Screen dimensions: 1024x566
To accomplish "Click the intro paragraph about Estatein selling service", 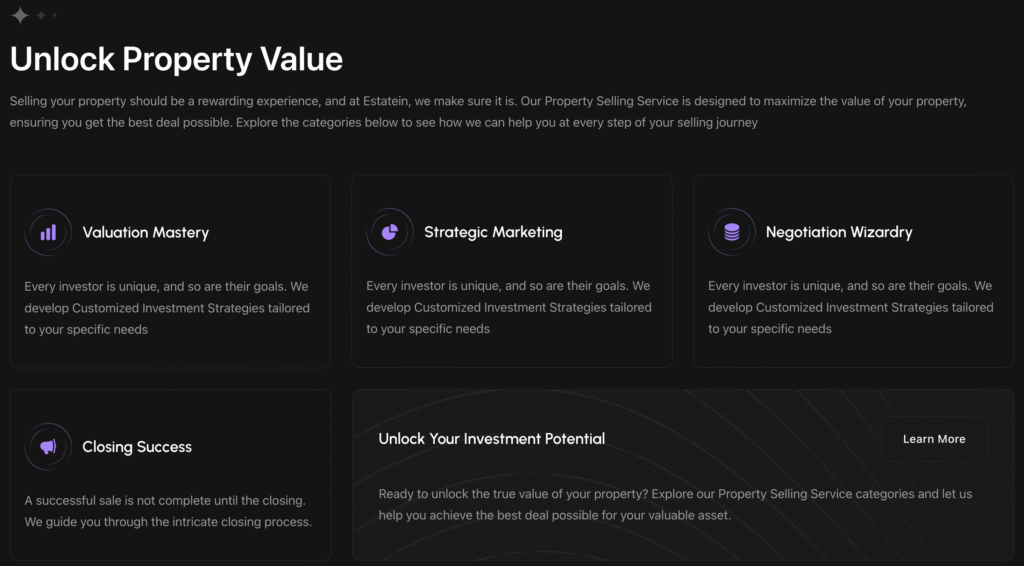I will pyautogui.click(x=488, y=112).
